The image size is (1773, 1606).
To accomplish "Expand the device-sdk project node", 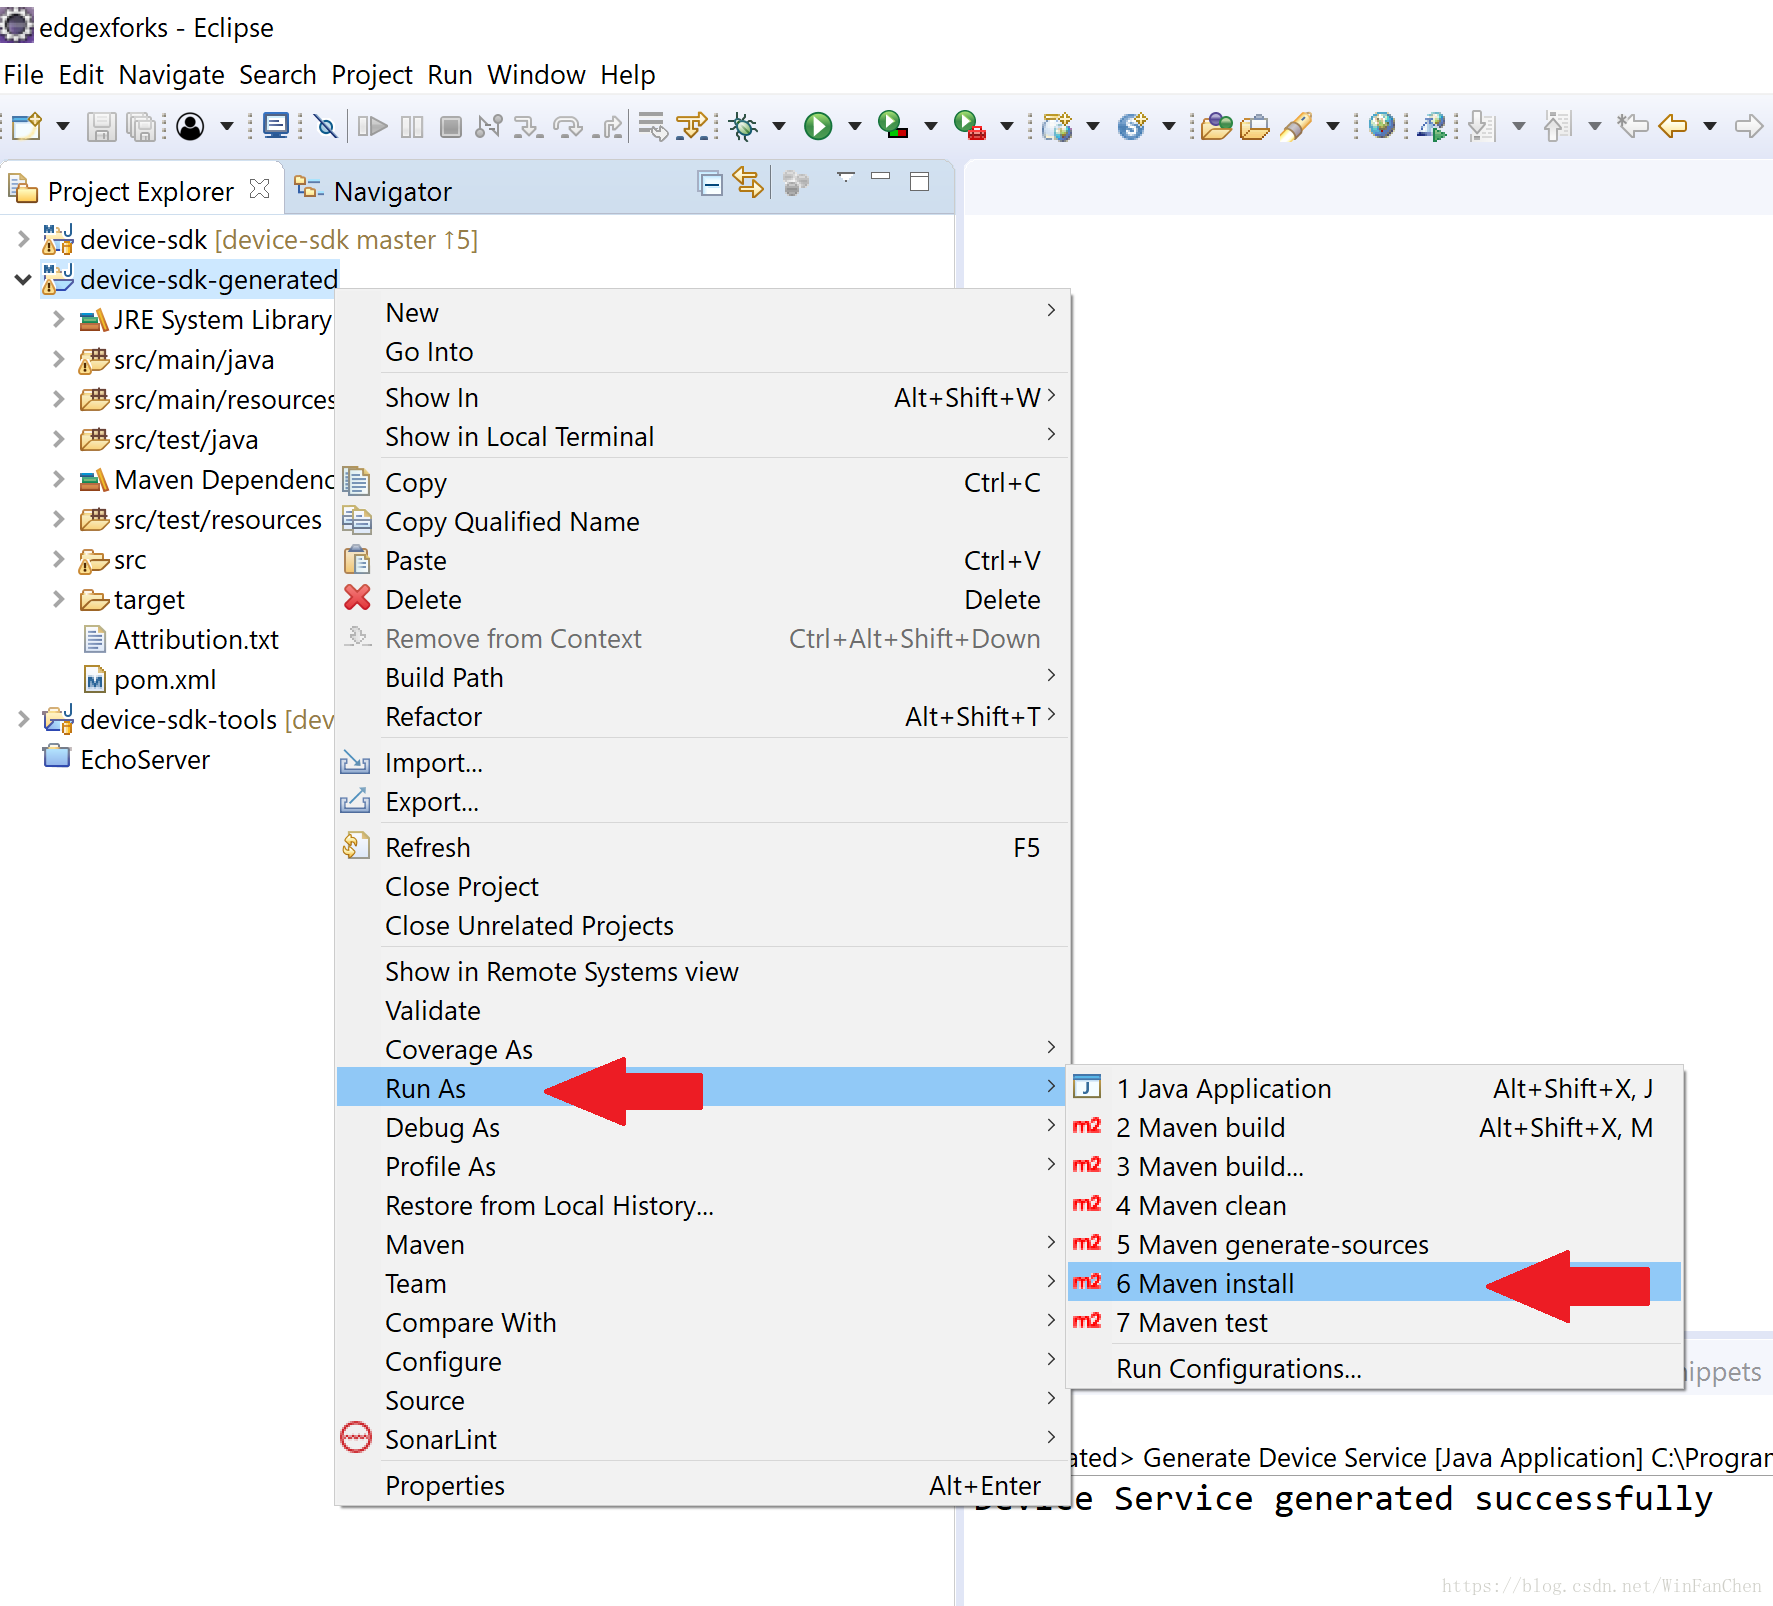I will coord(23,239).
